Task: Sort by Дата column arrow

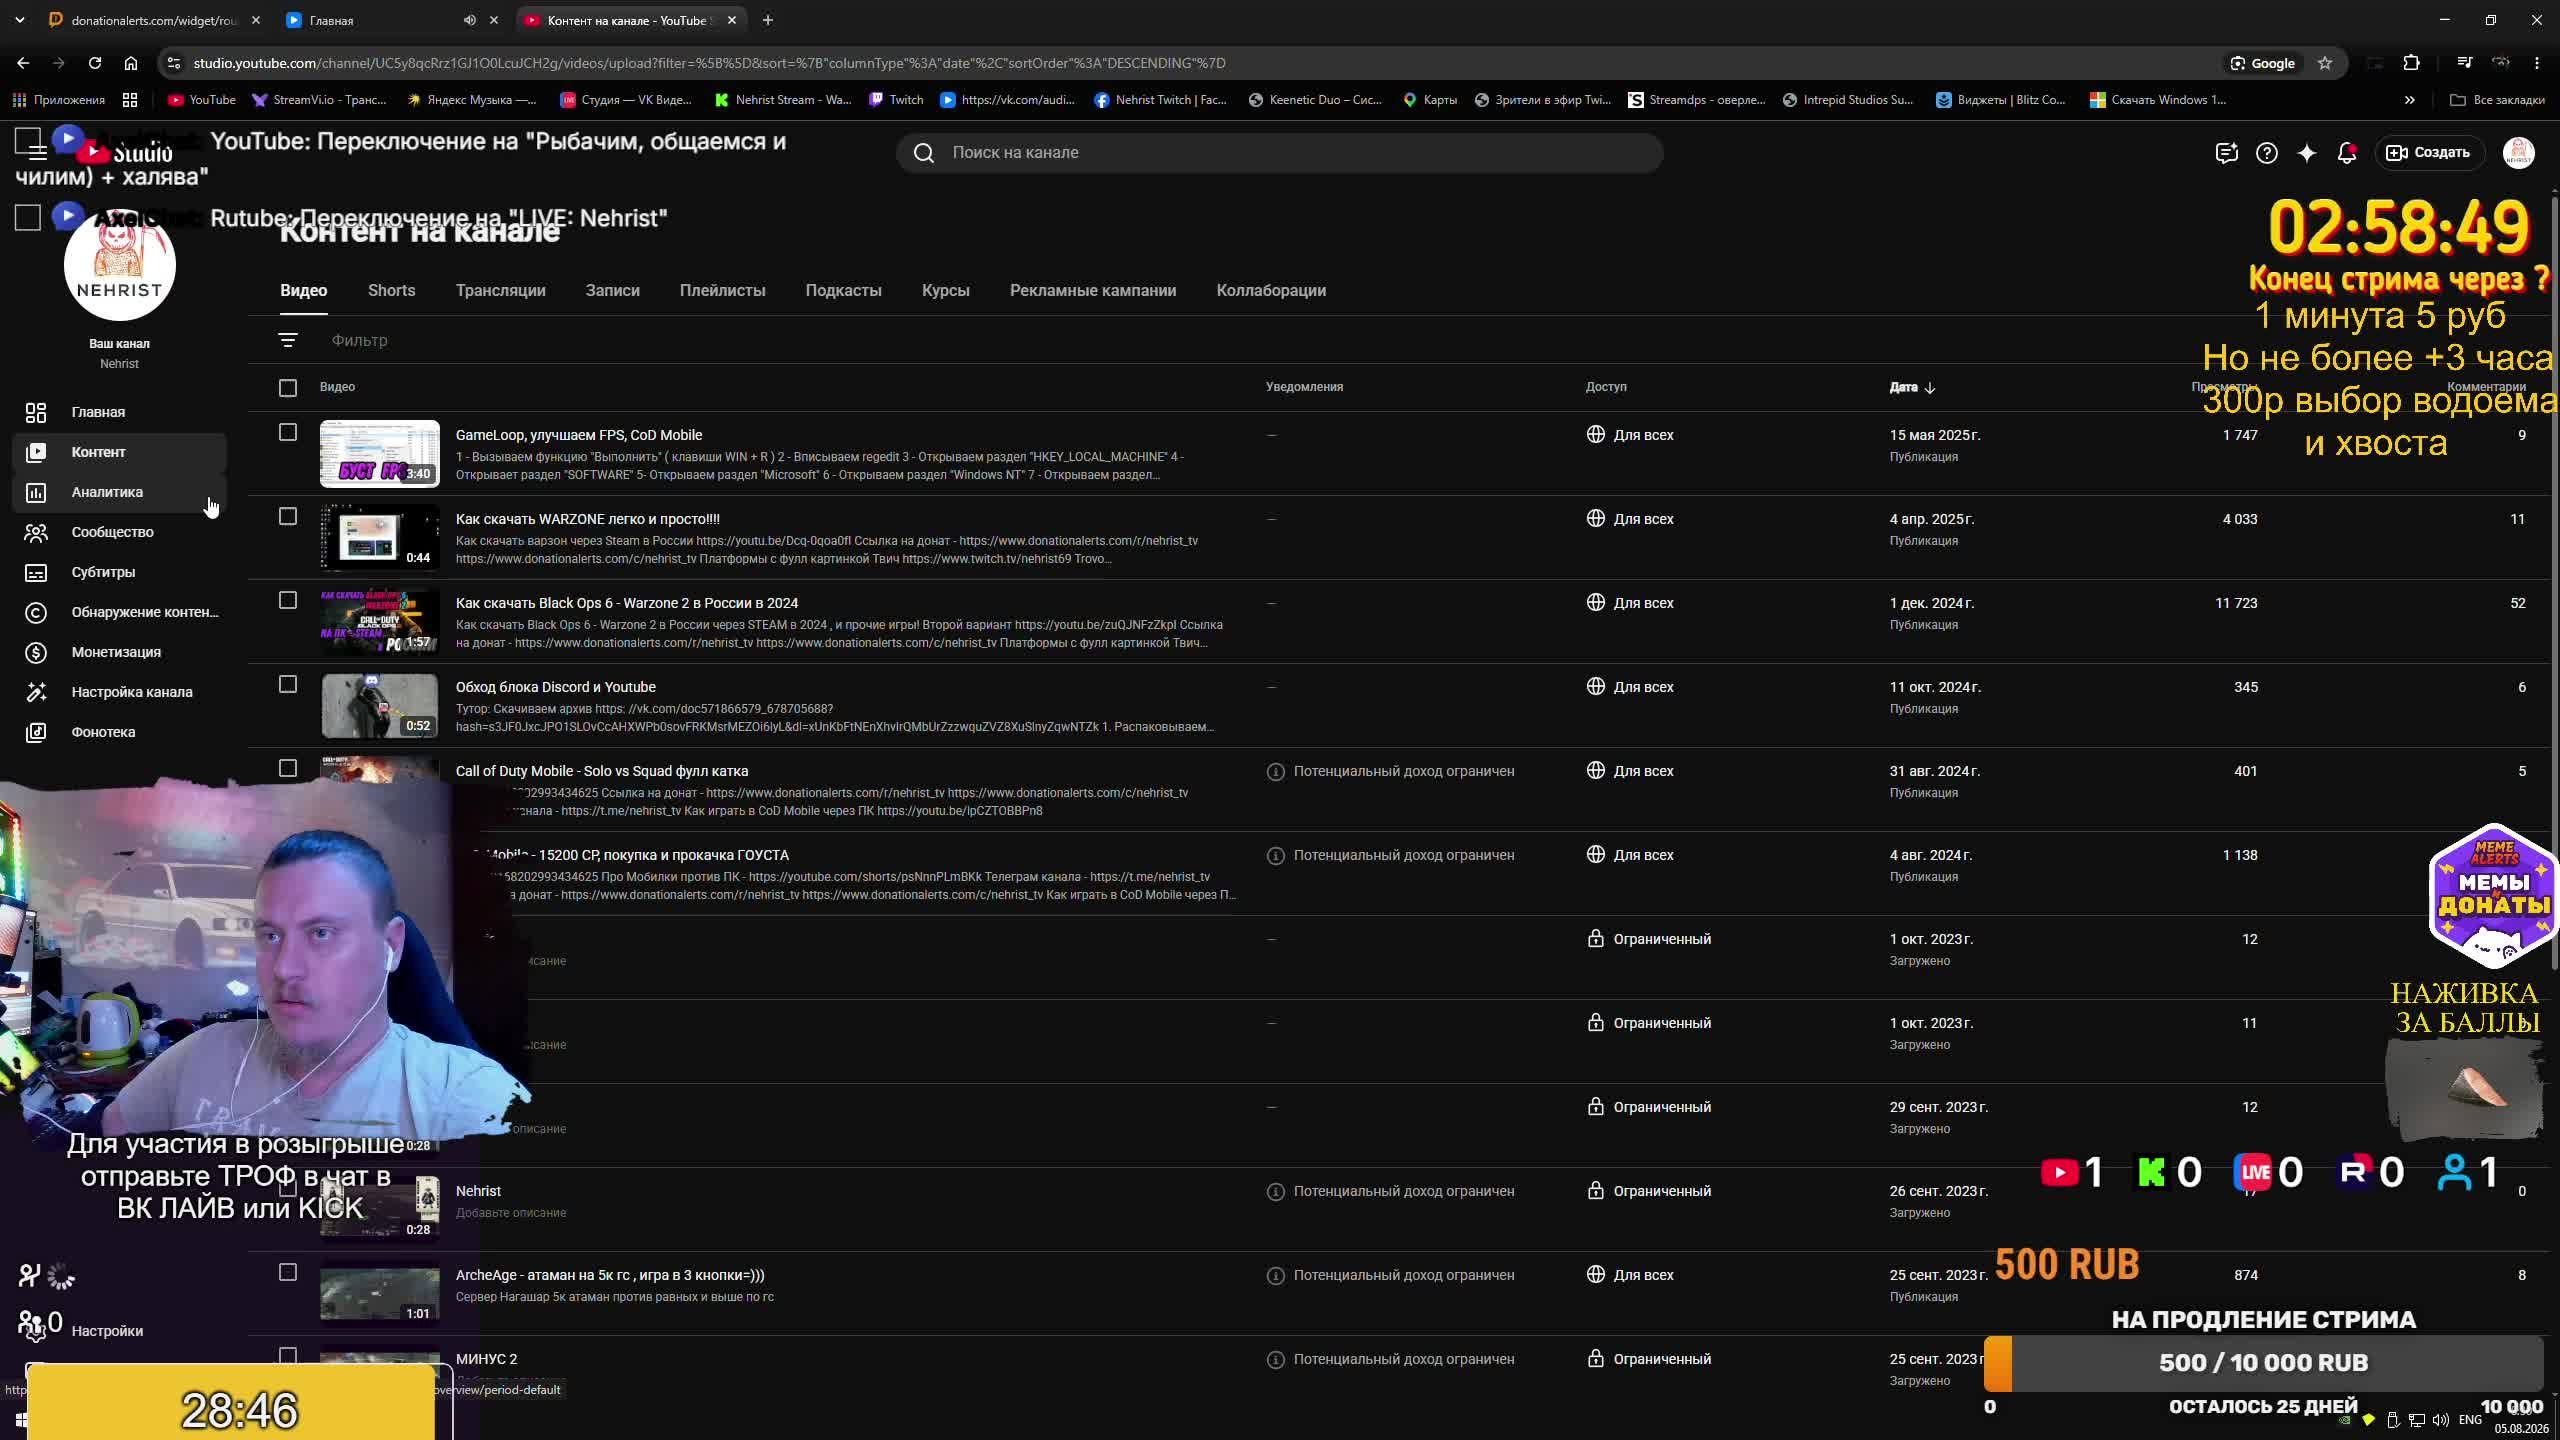Action: [1930, 388]
